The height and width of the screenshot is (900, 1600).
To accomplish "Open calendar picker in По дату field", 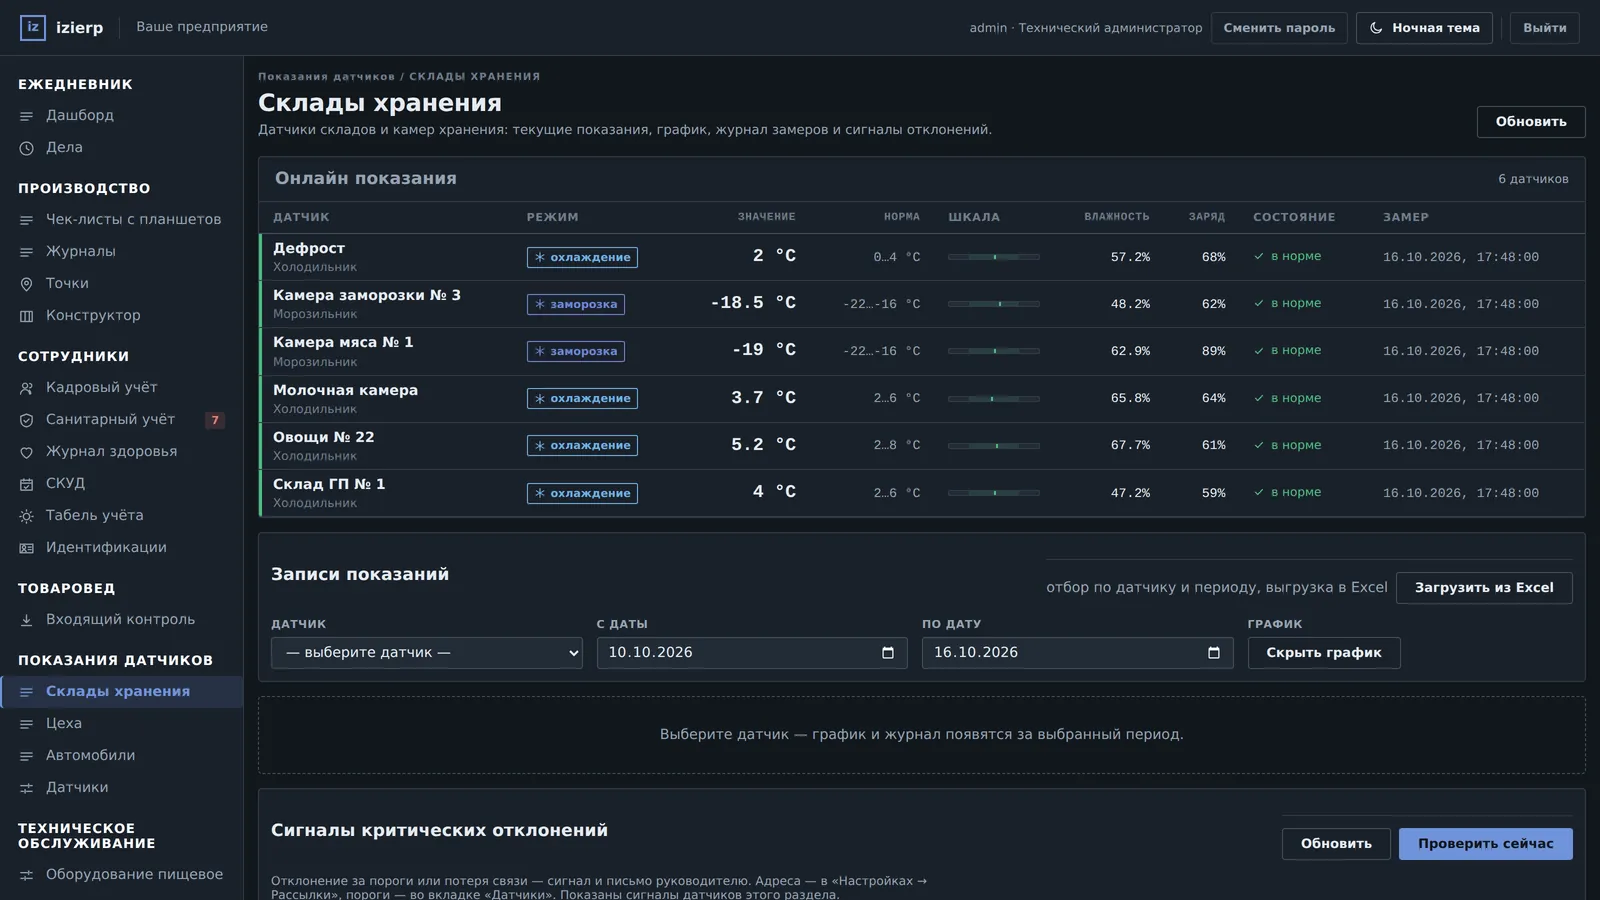I will (x=1214, y=653).
